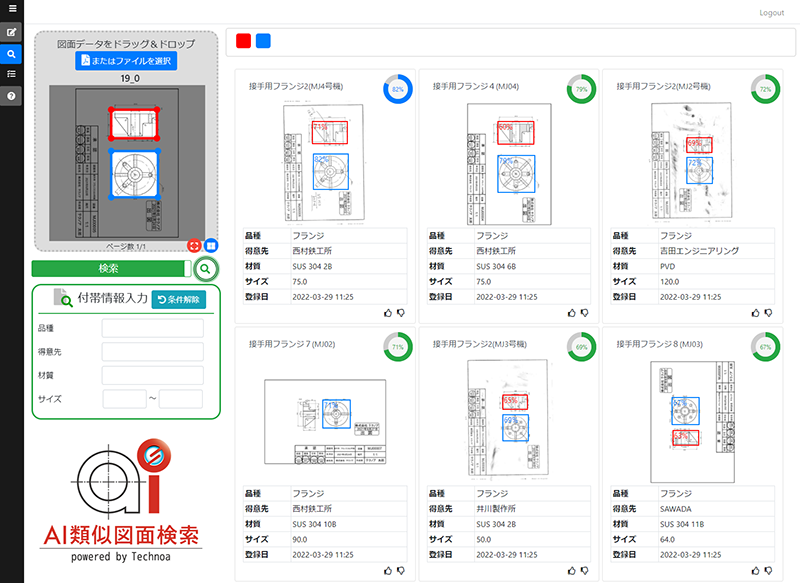This screenshot has height=583, width=800.
Task: Thumbs up 接手用フランジ4(MJ04) result
Action: (x=571, y=313)
